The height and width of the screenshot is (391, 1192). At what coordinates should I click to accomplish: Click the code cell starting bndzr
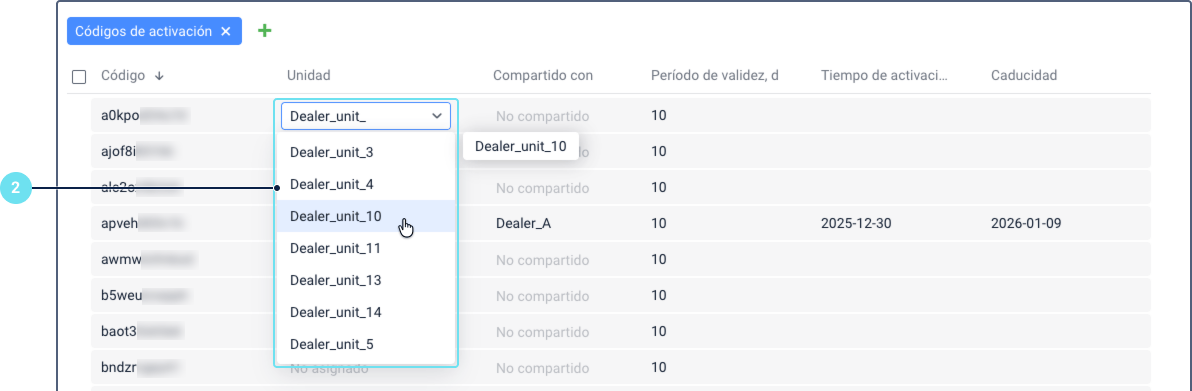[x=142, y=367]
